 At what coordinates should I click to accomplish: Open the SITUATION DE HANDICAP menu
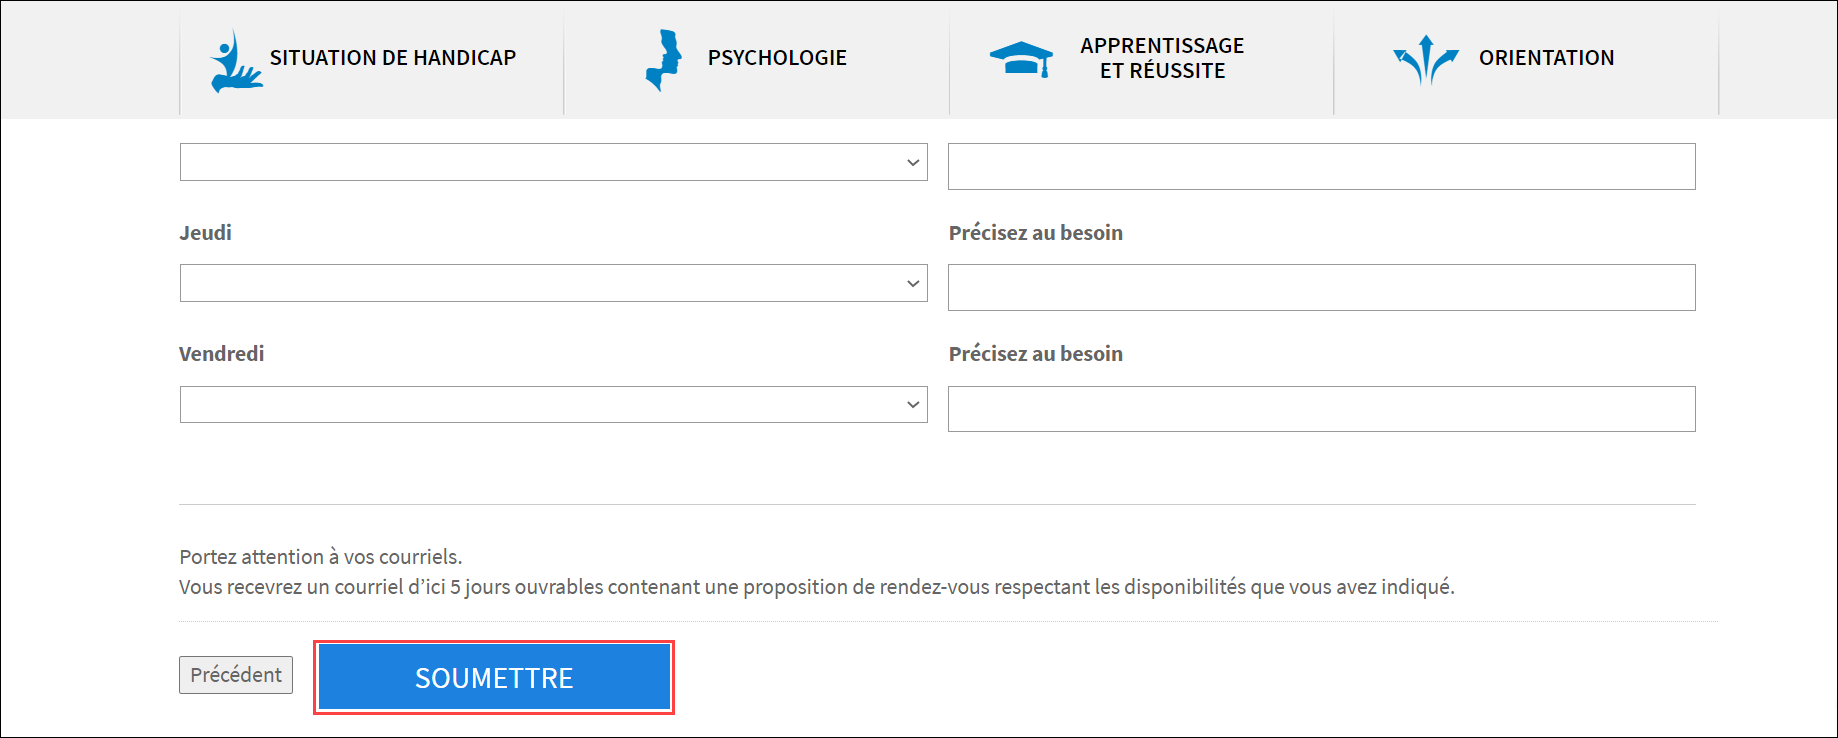tap(372, 58)
